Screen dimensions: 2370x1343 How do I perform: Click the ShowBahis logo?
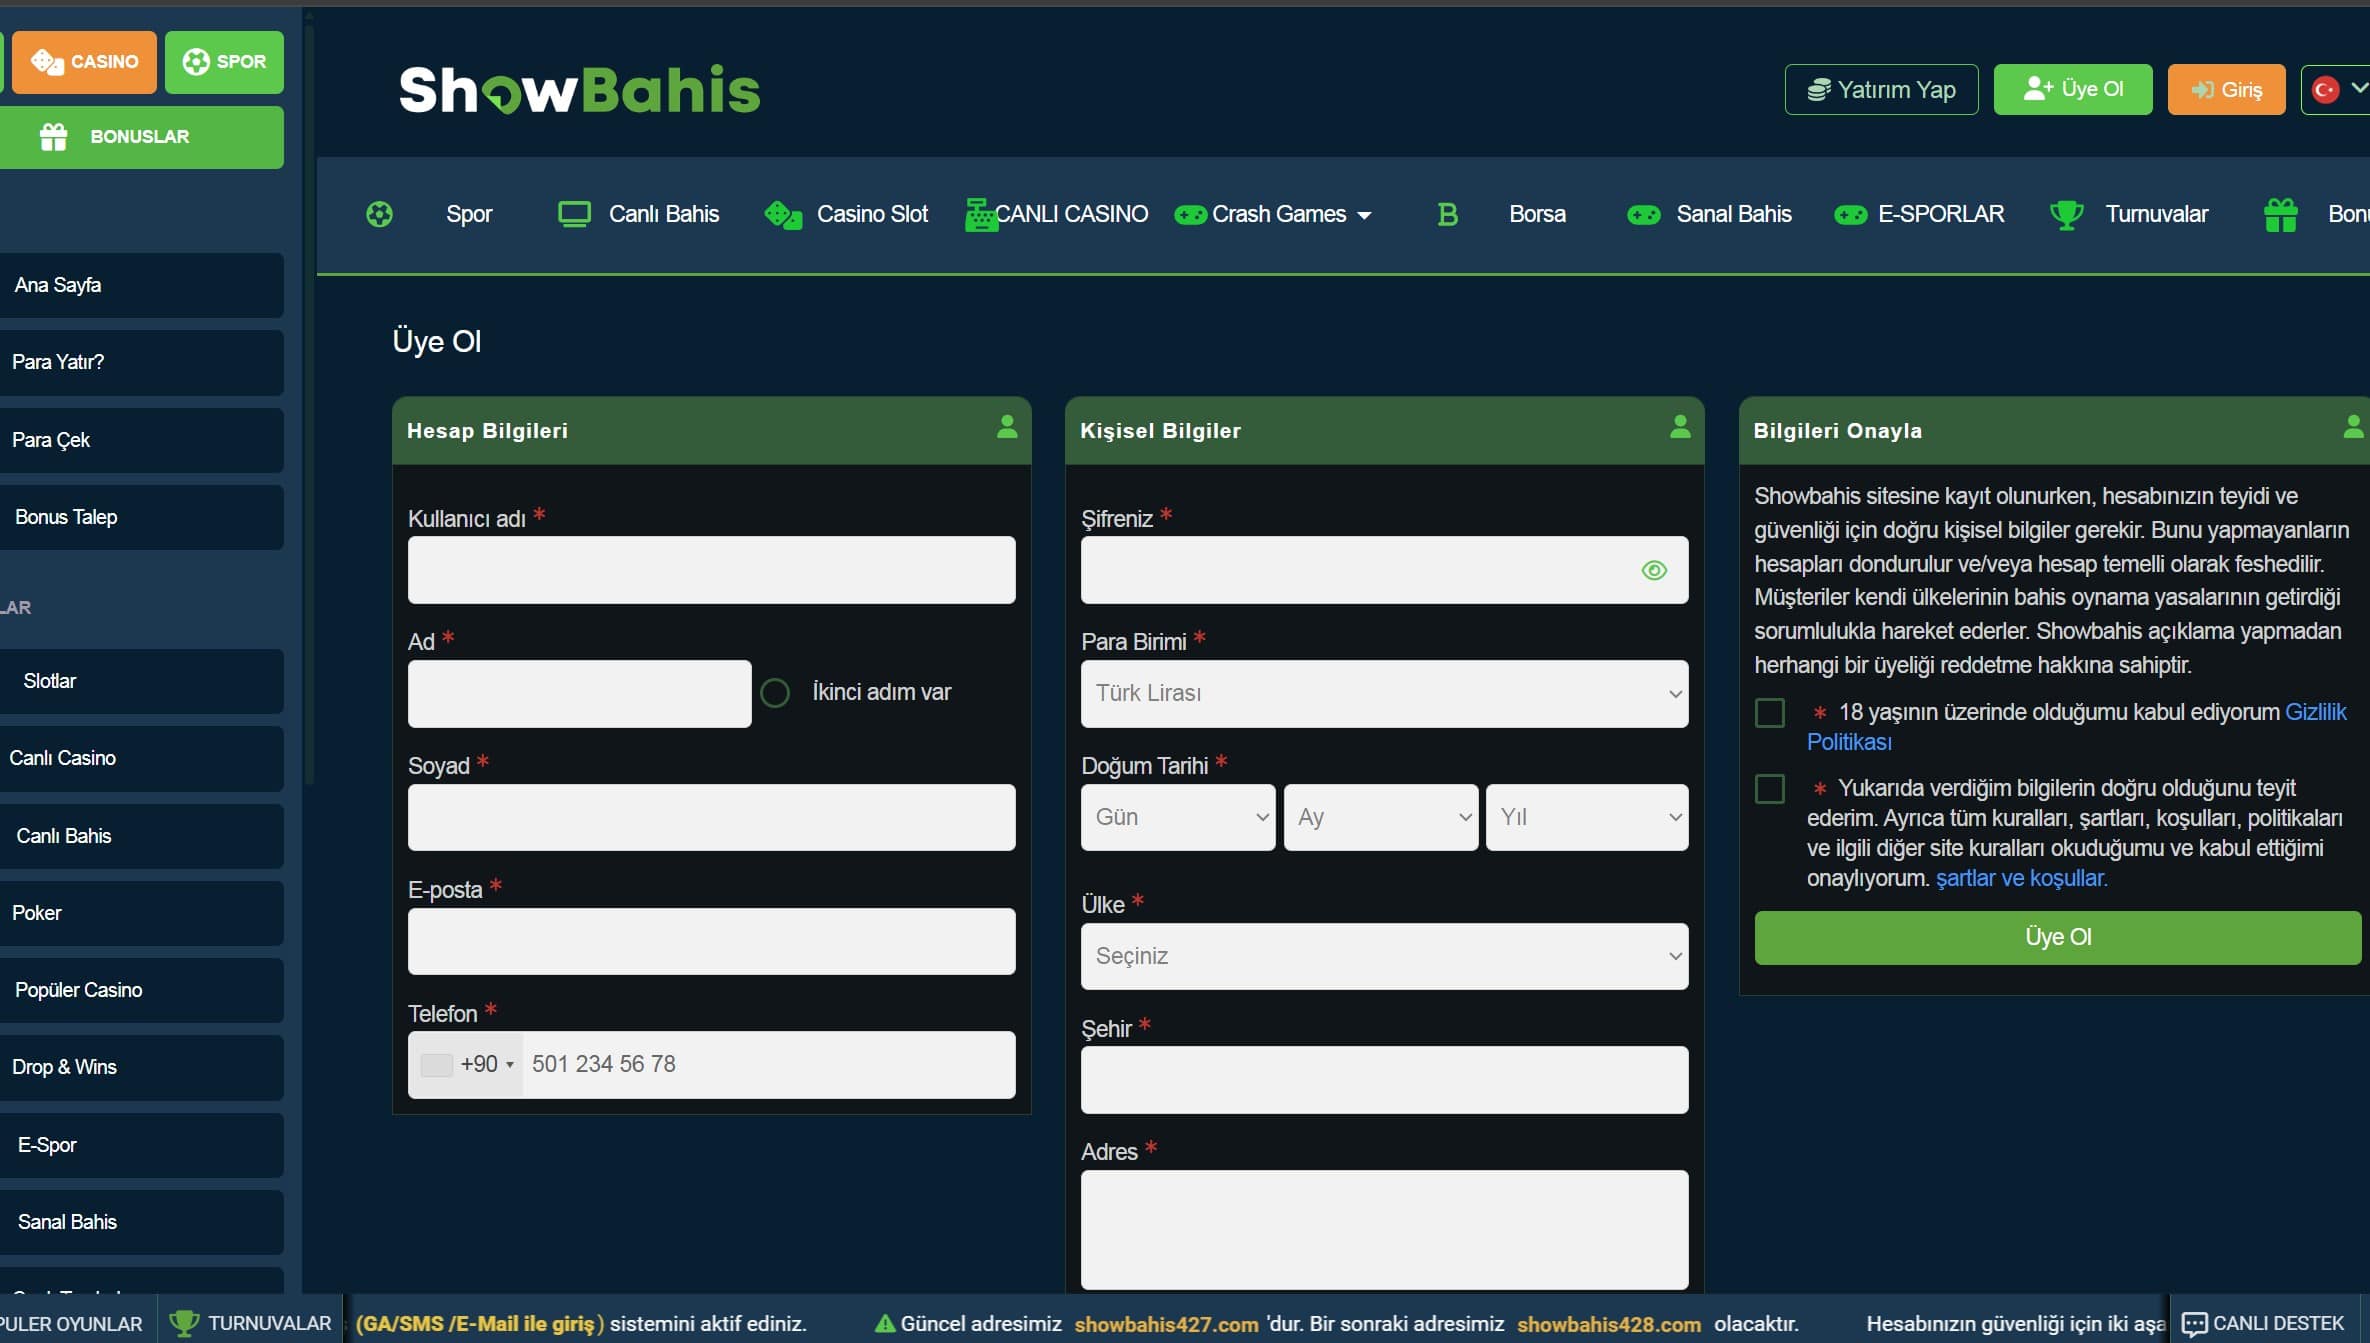[580, 90]
